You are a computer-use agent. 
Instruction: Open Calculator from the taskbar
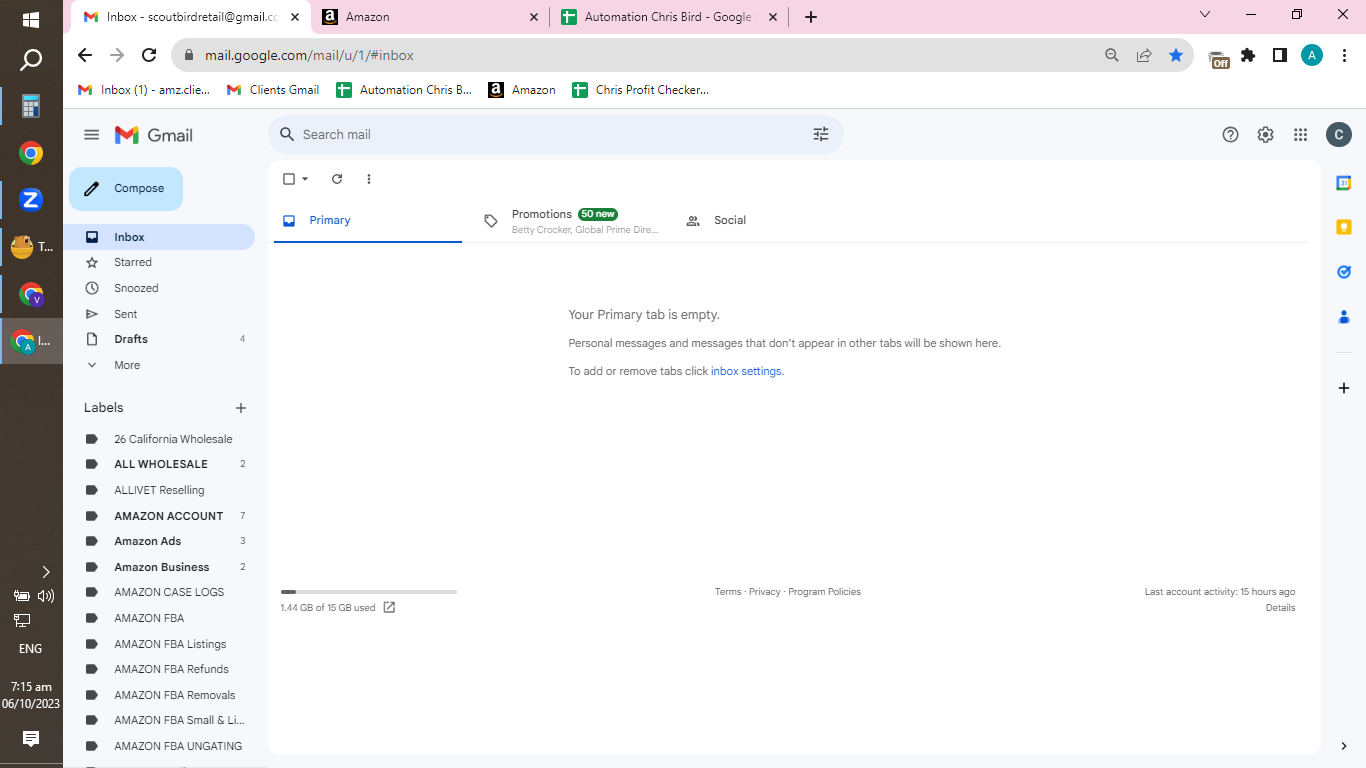pos(31,107)
